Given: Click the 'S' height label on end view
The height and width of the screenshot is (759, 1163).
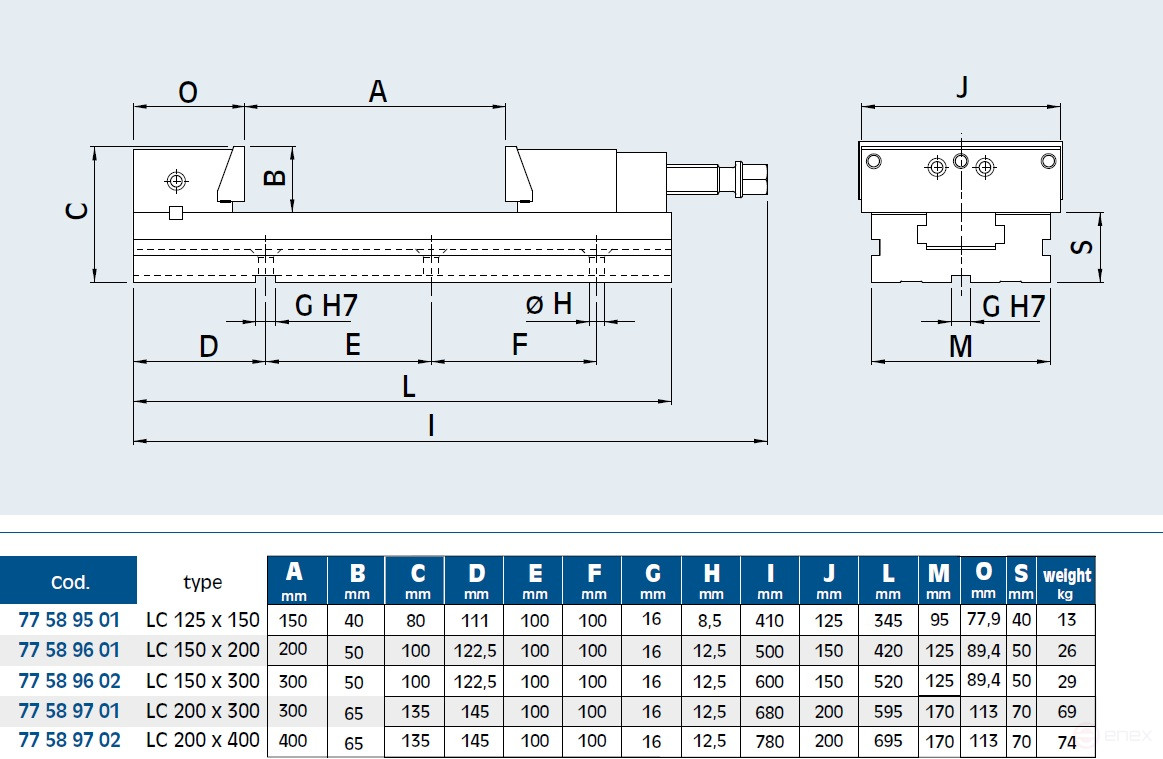Looking at the screenshot, I should click(x=1081, y=246).
